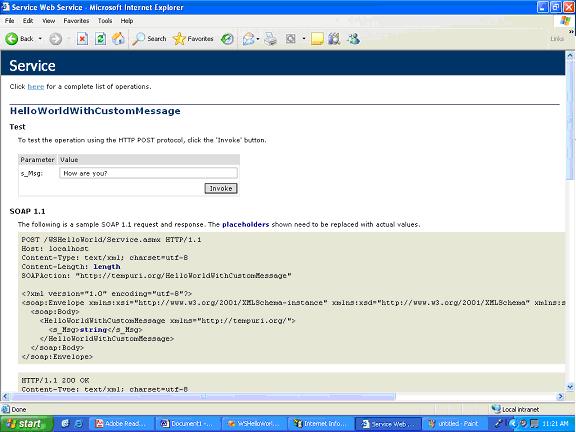Click the taskbar clock showing 11:21 AM

click(555, 424)
